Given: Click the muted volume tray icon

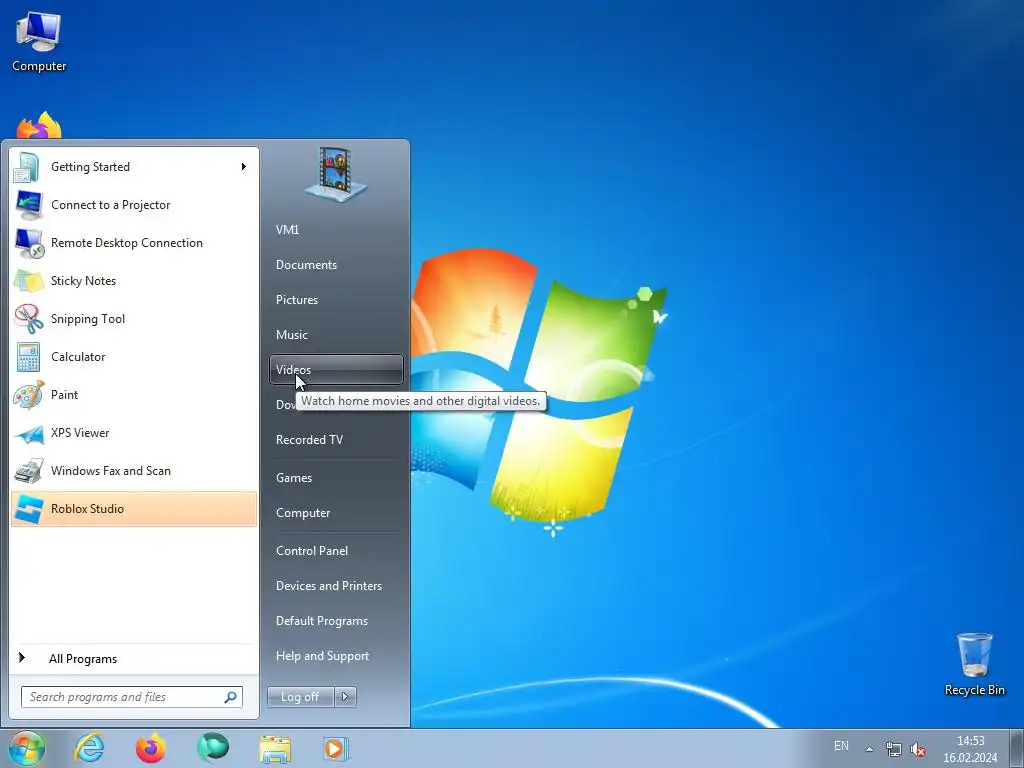Looking at the screenshot, I should pos(918,749).
